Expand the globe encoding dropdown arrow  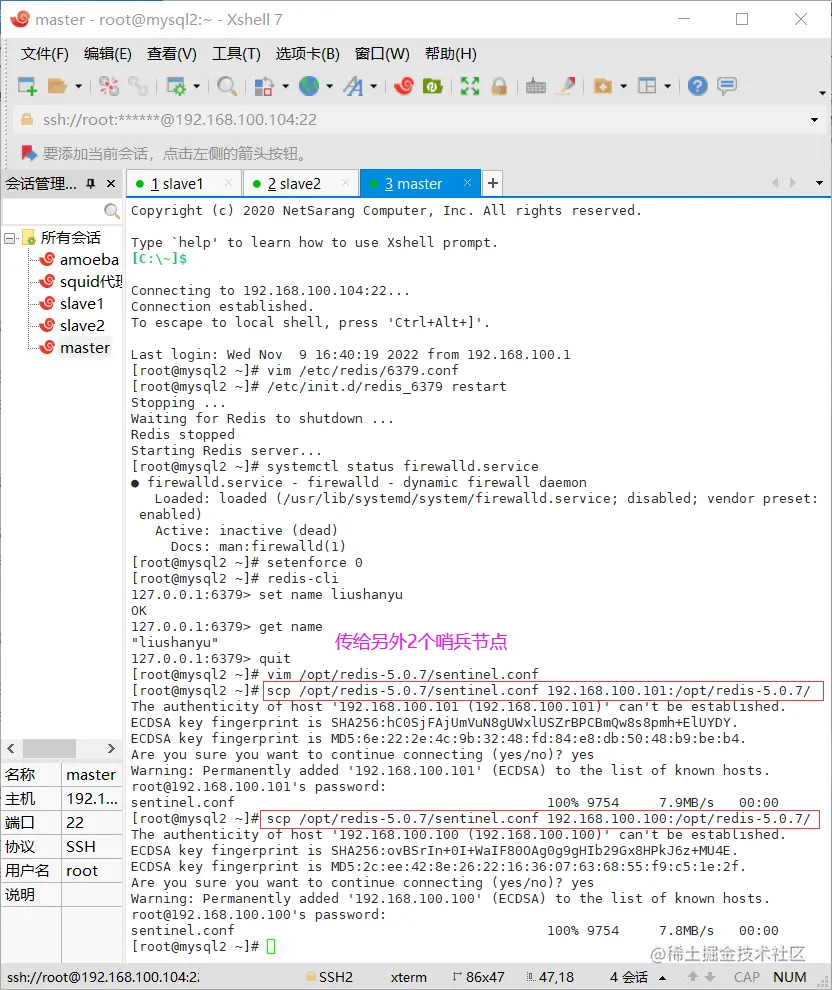(330, 86)
